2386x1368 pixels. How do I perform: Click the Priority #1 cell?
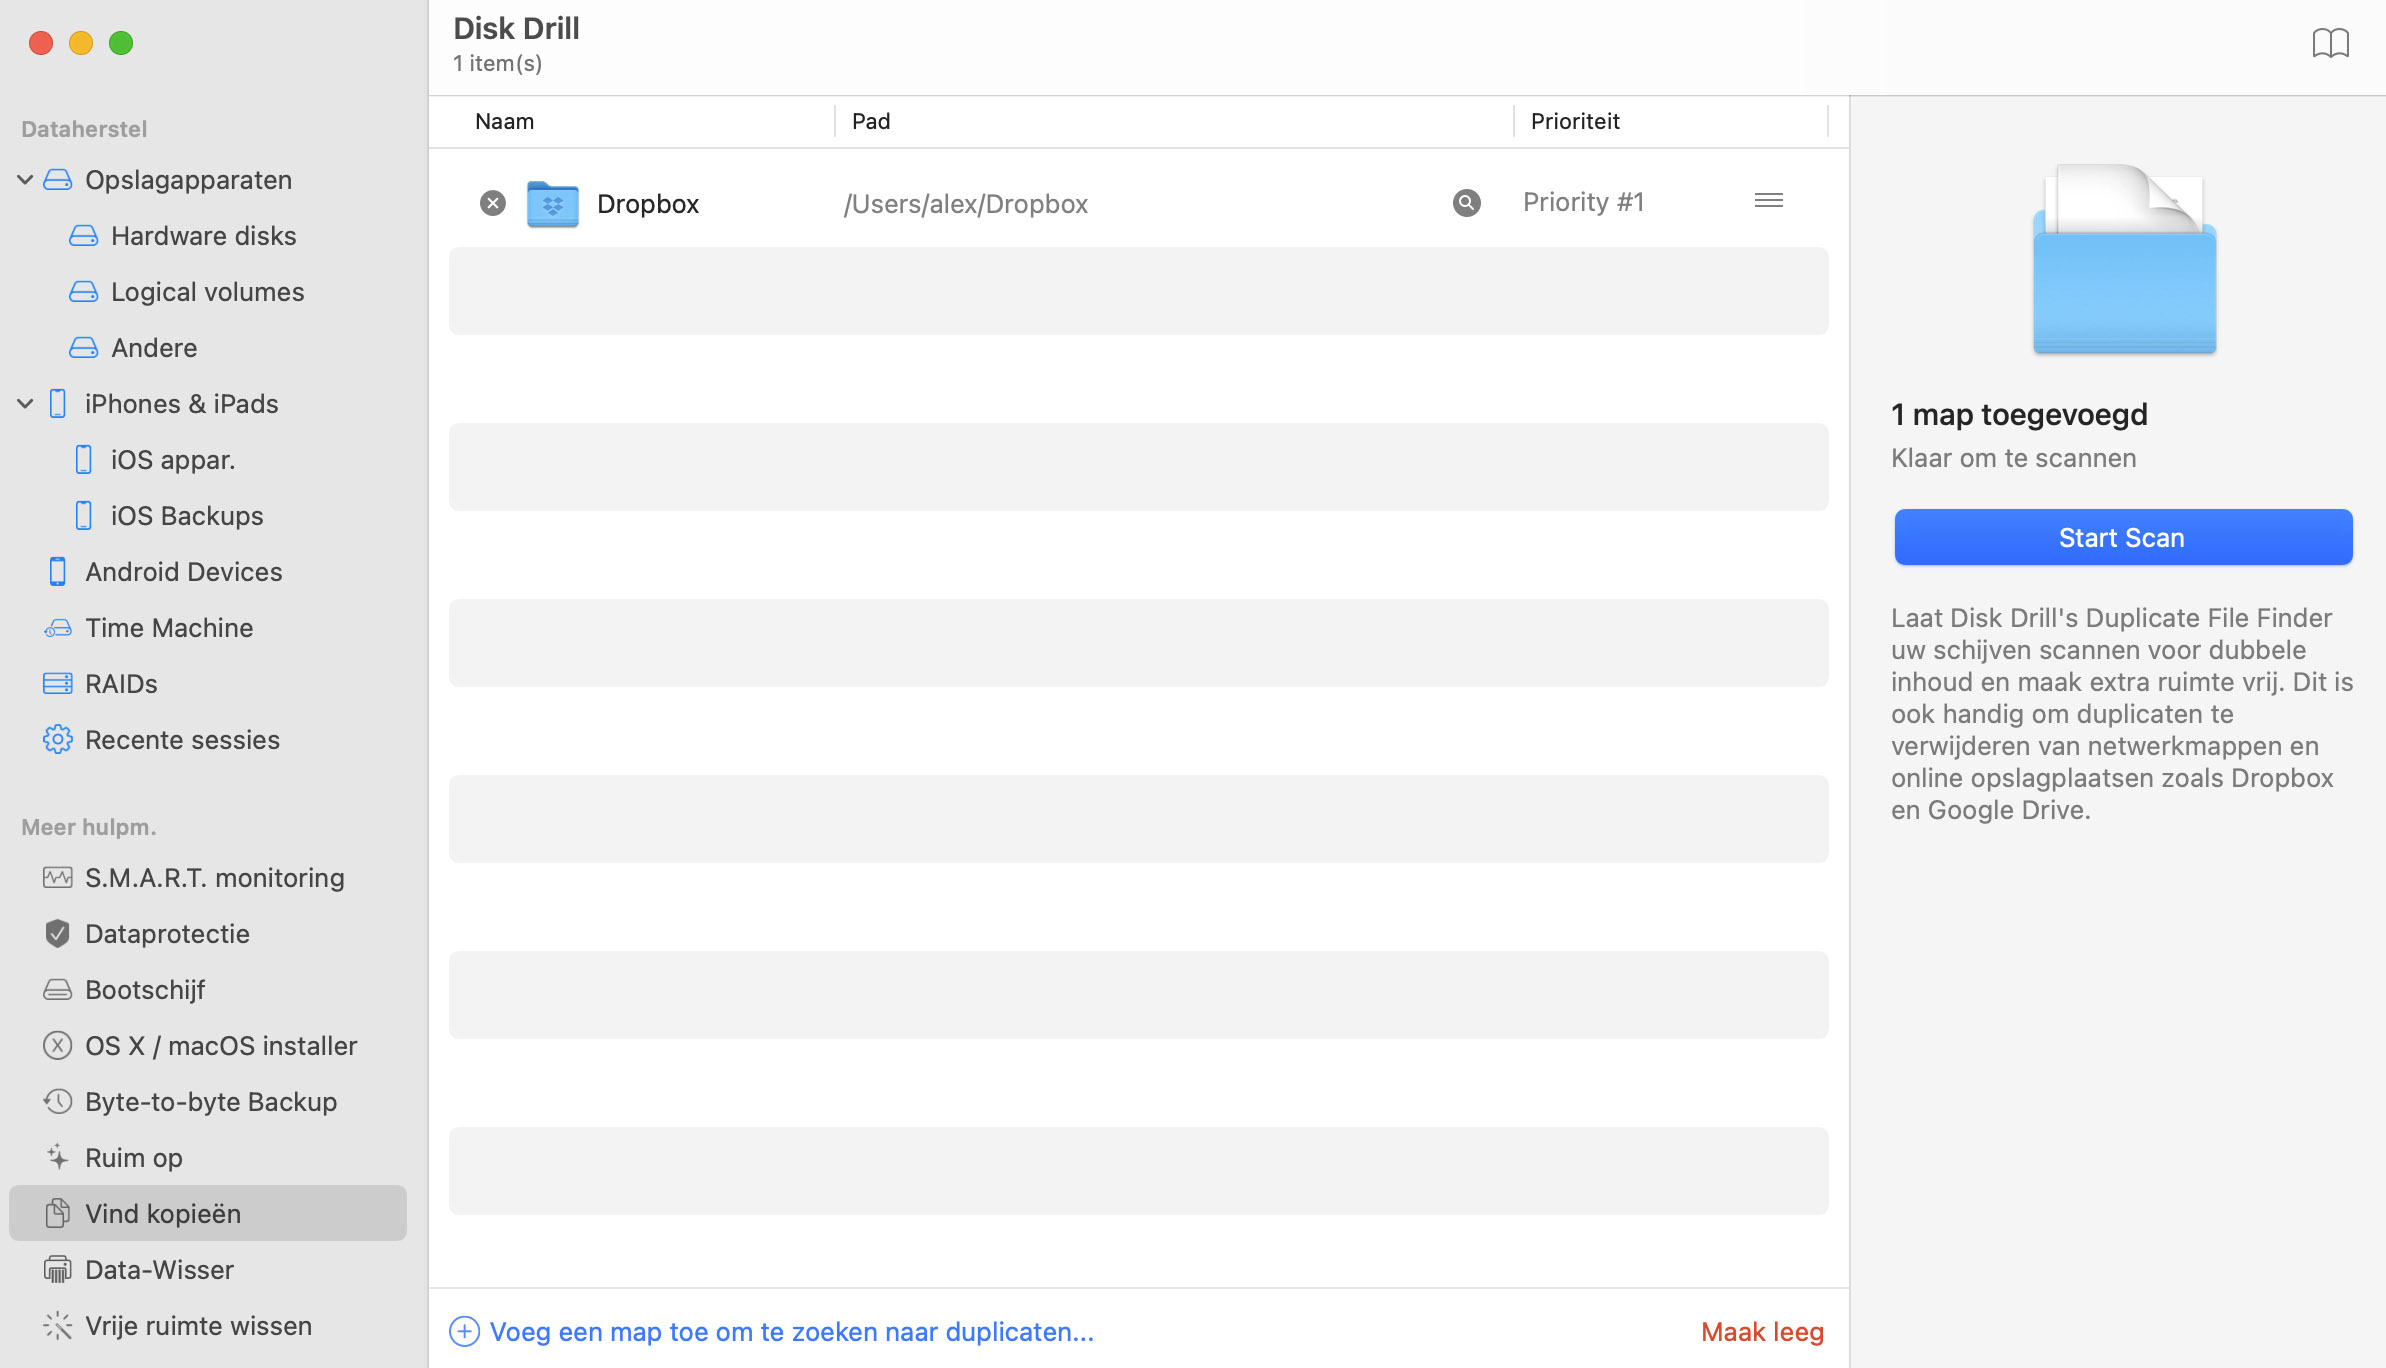[x=1583, y=202]
